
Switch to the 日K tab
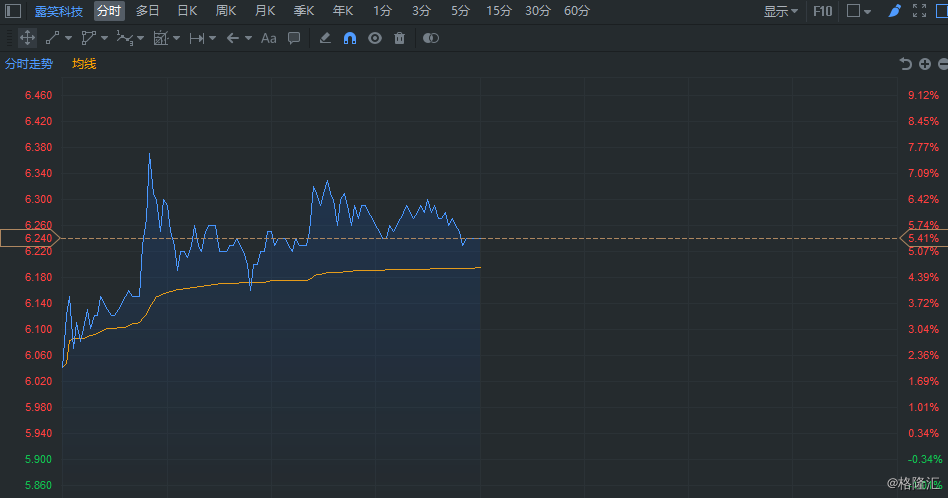pyautogui.click(x=187, y=11)
